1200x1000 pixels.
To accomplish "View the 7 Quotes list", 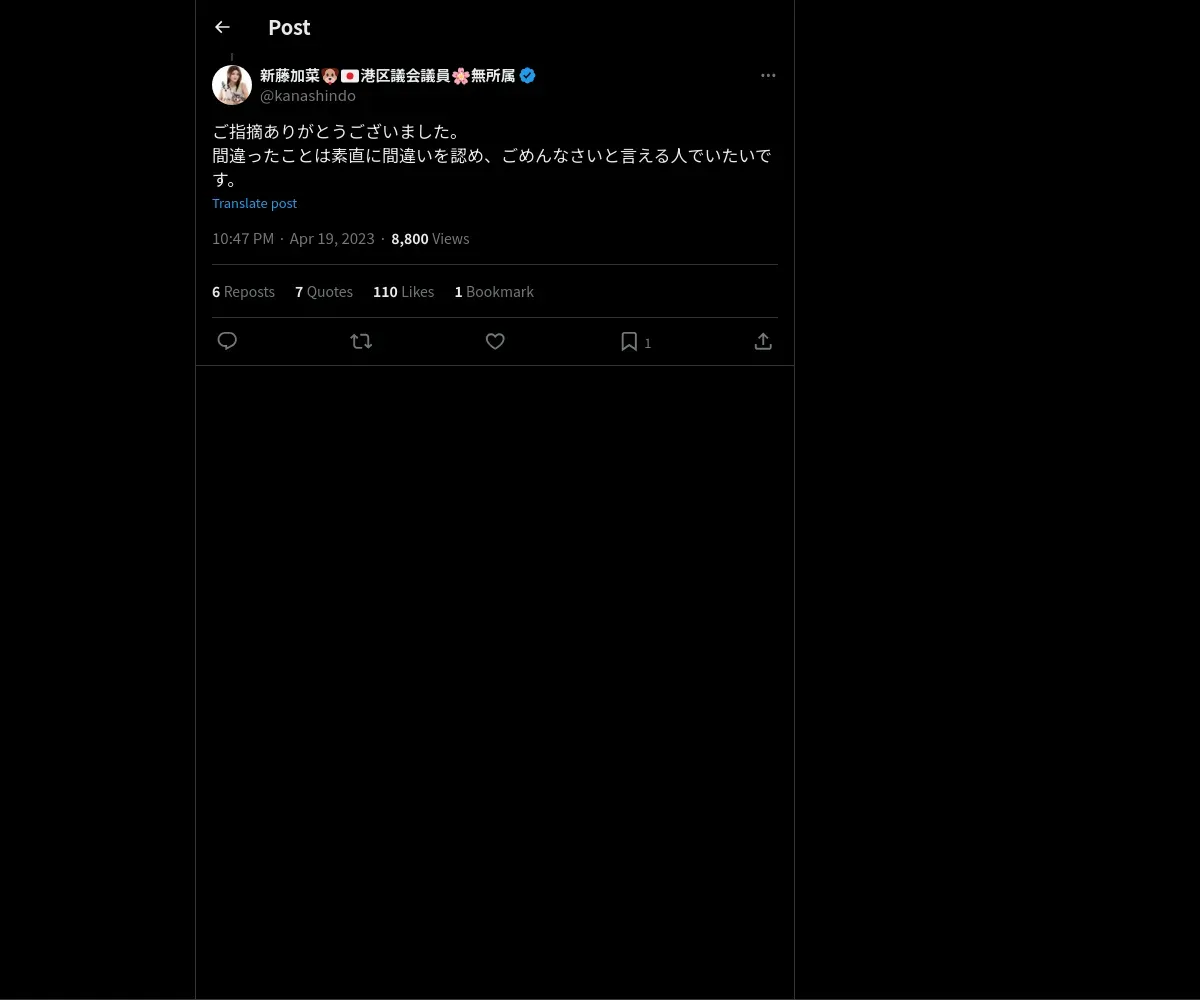I will [x=324, y=292].
